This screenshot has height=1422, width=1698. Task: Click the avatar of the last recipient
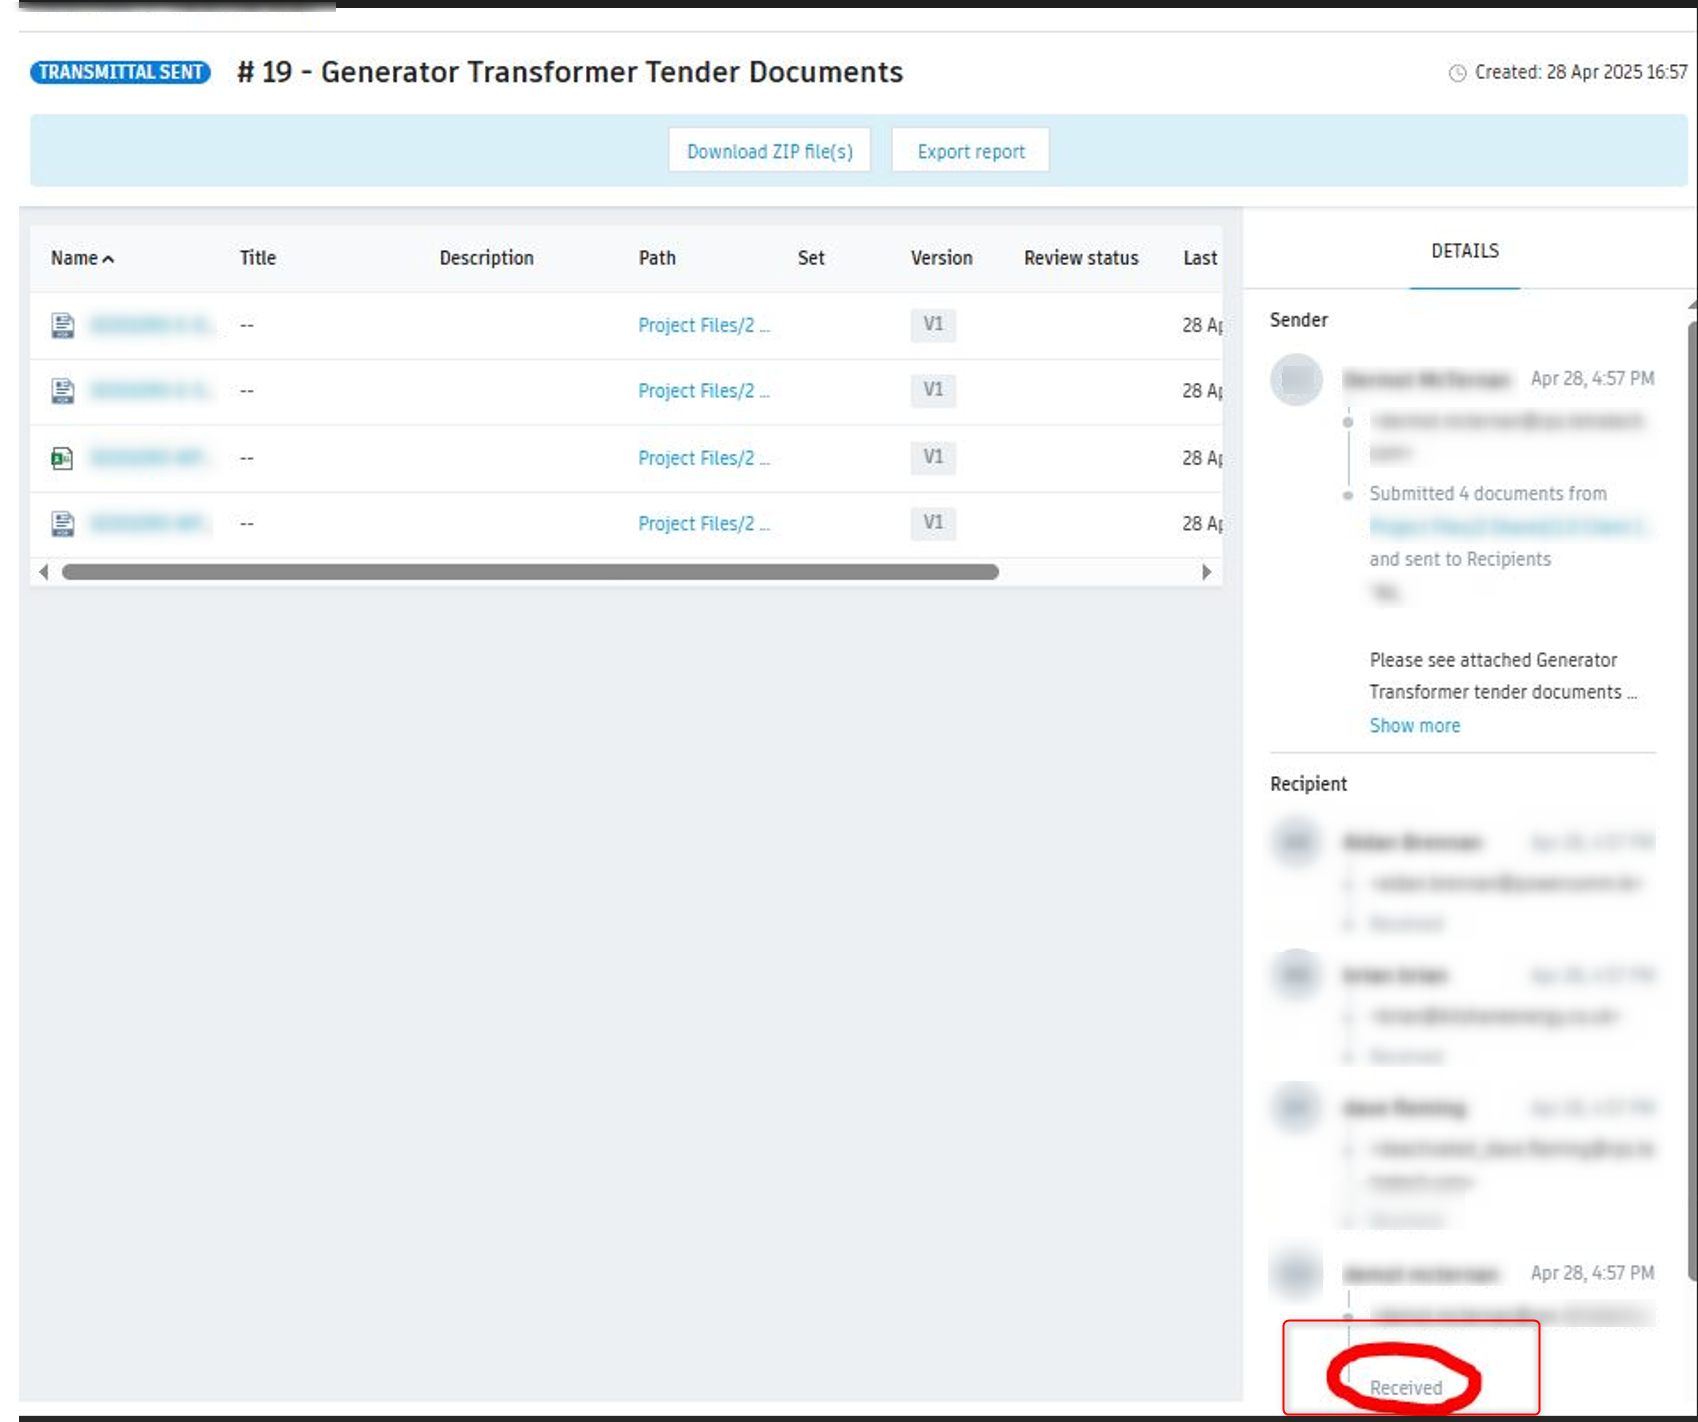pos(1296,1273)
